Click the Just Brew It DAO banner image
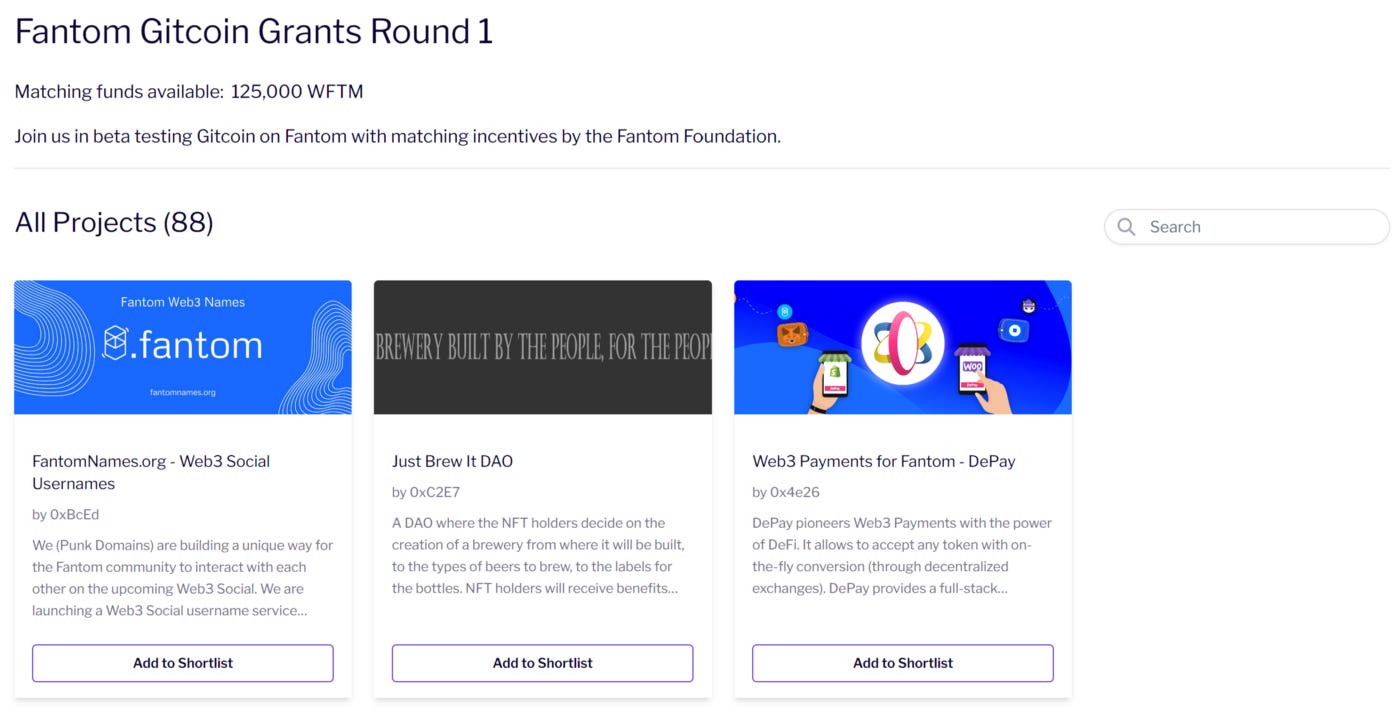 (x=542, y=347)
